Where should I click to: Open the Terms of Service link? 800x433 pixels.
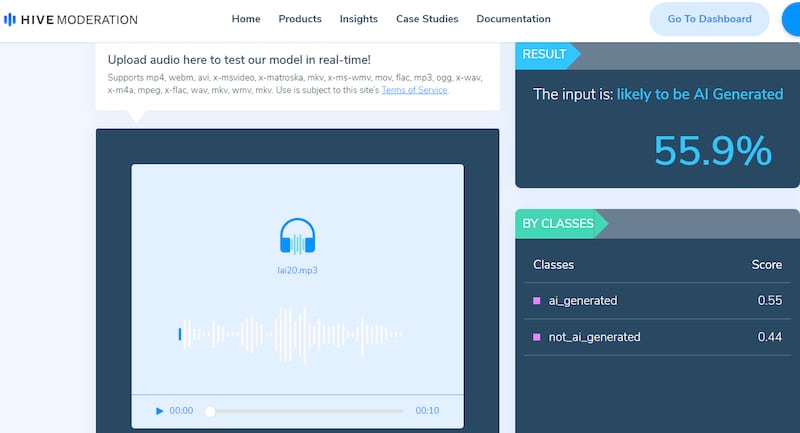(414, 90)
